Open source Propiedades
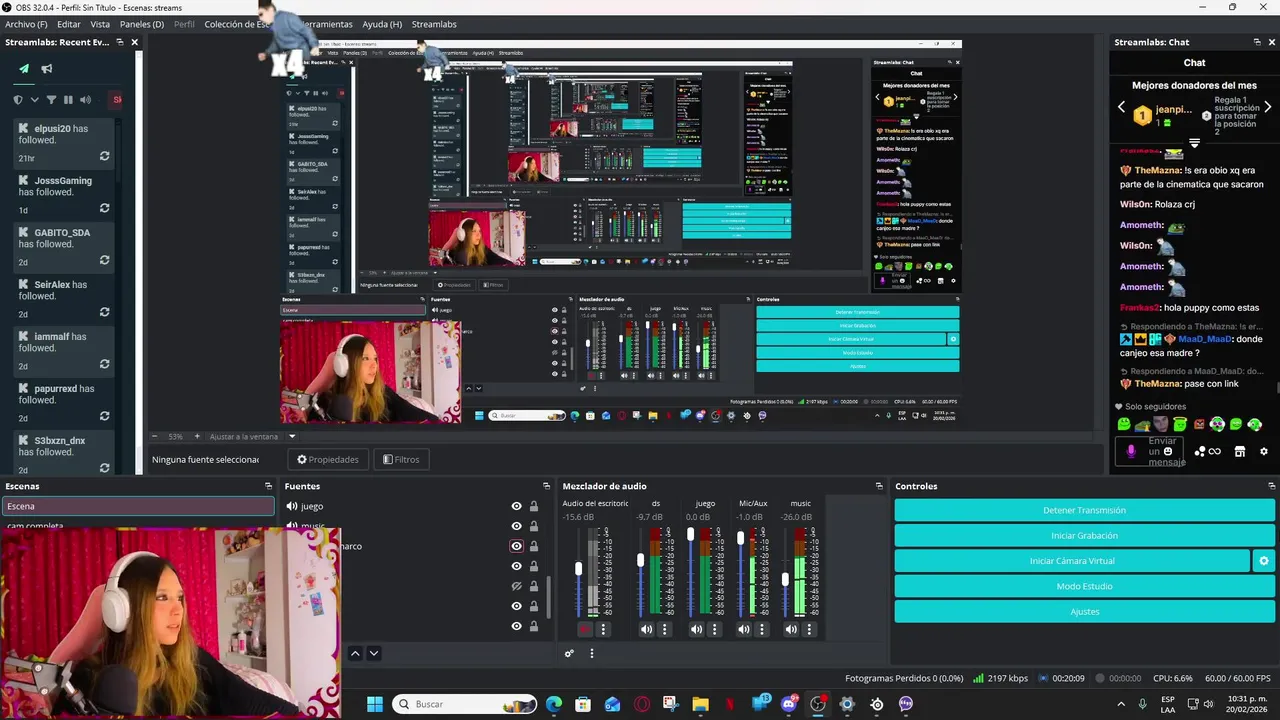1280x720 pixels. (328, 459)
